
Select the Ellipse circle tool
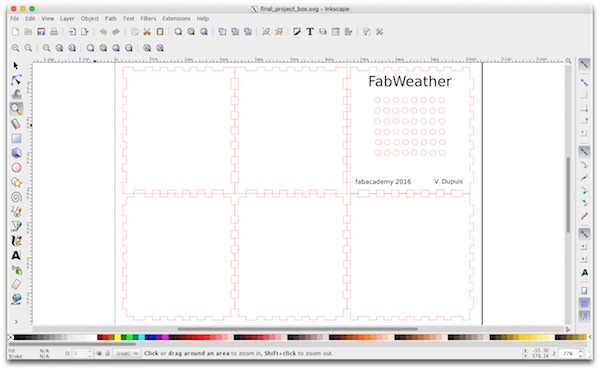click(x=16, y=168)
